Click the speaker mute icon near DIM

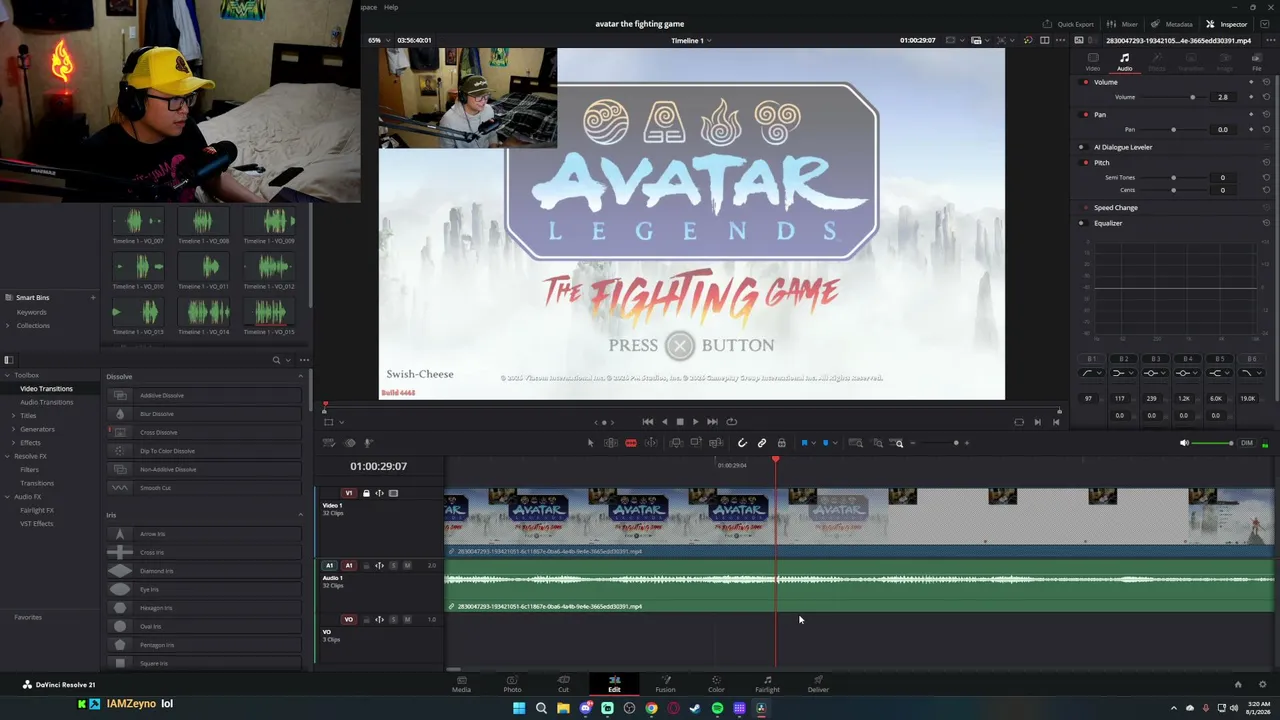(1185, 443)
